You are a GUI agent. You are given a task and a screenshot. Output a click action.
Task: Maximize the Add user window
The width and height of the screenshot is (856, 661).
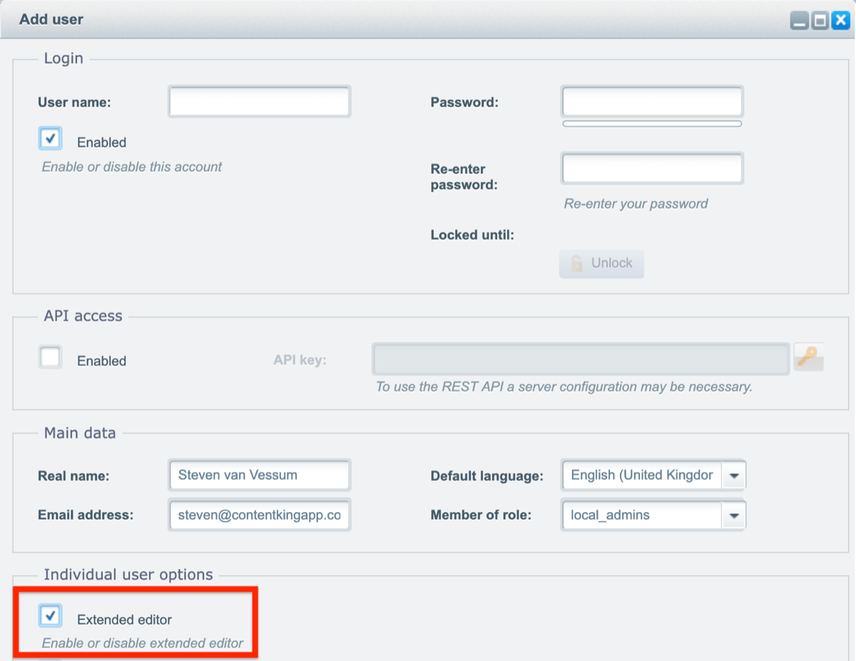[x=820, y=21]
